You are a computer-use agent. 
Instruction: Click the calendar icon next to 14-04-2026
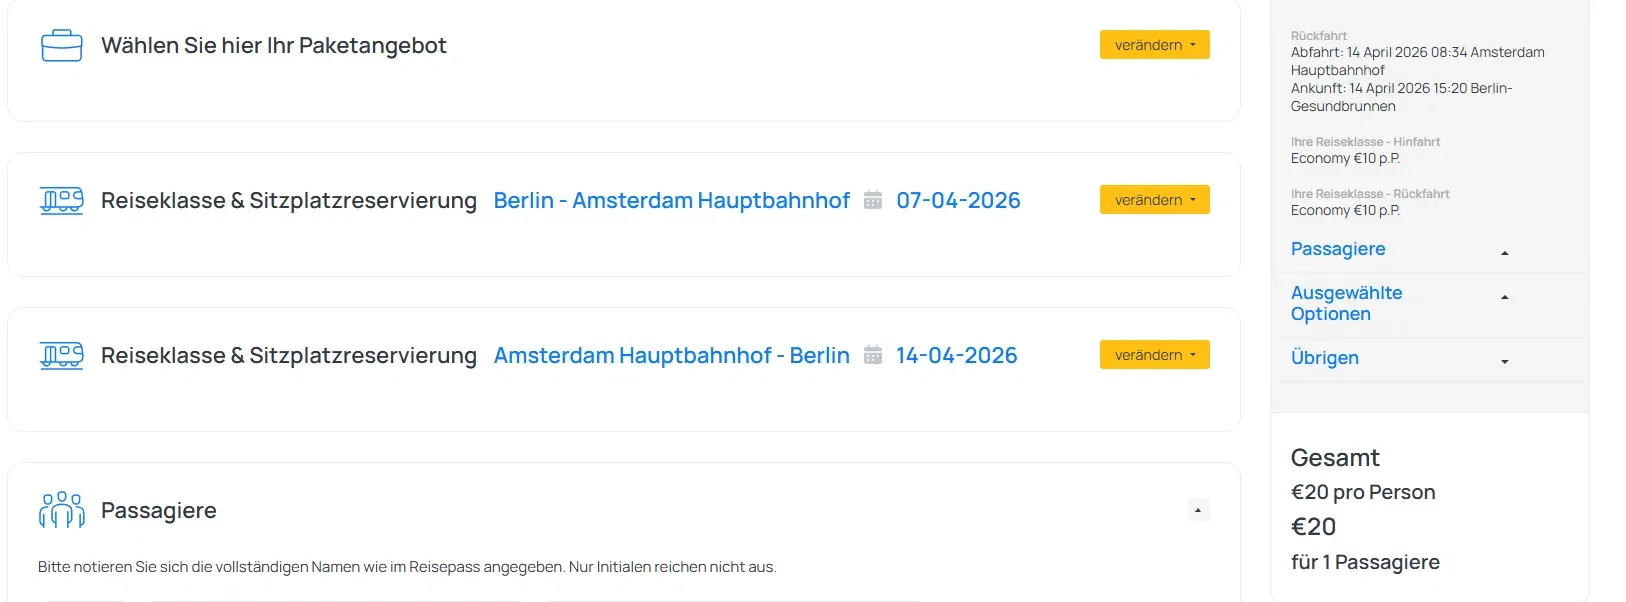(x=872, y=355)
